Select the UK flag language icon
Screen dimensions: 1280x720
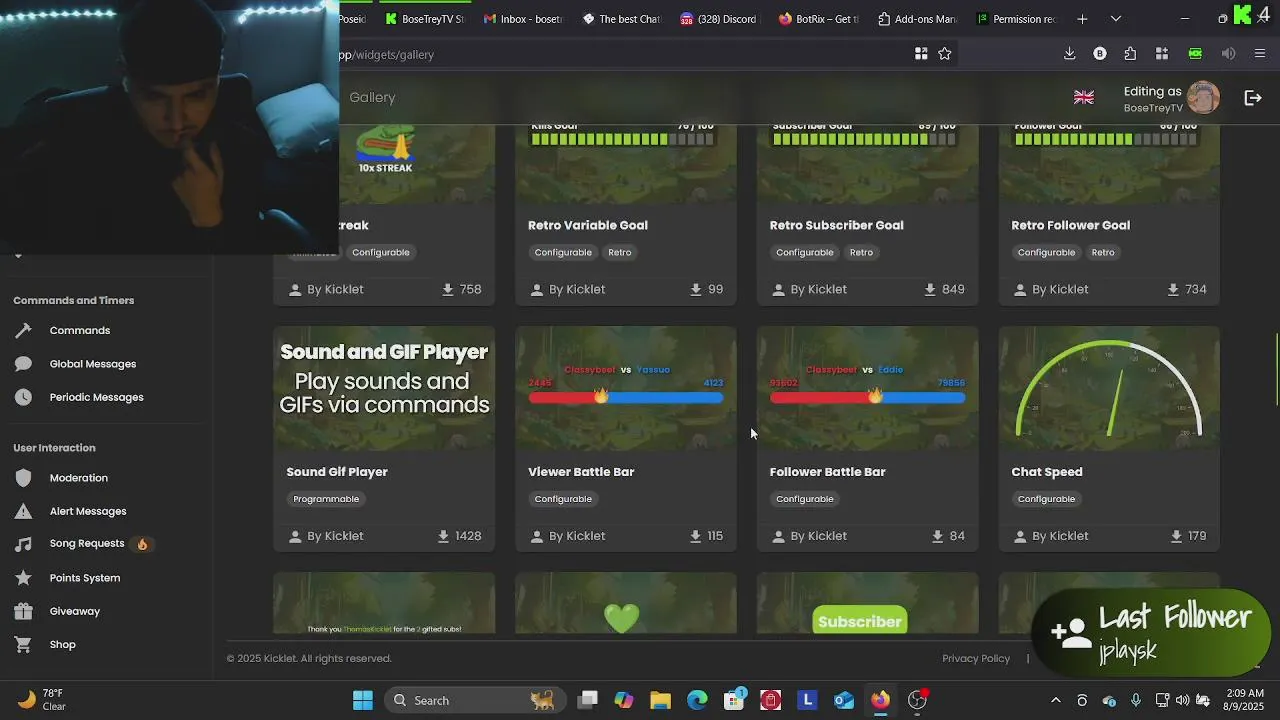tap(1084, 97)
